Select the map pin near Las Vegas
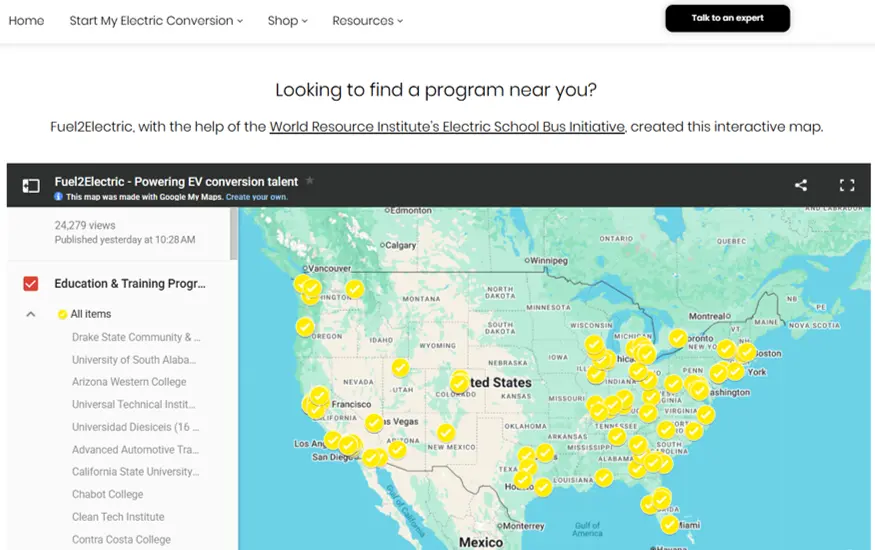This screenshot has width=875, height=550. pos(374,423)
